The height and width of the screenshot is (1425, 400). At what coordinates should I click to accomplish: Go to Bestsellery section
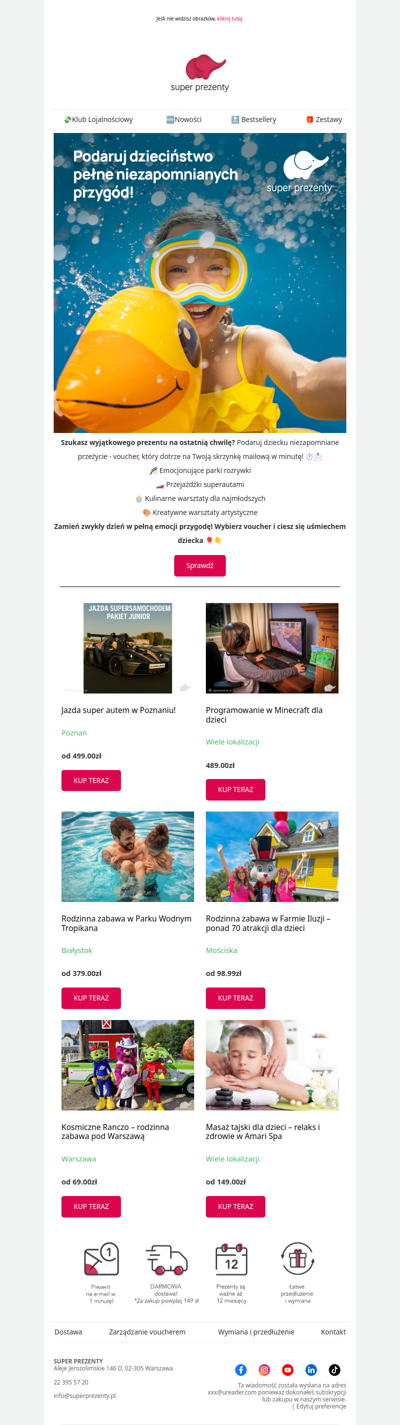click(253, 119)
